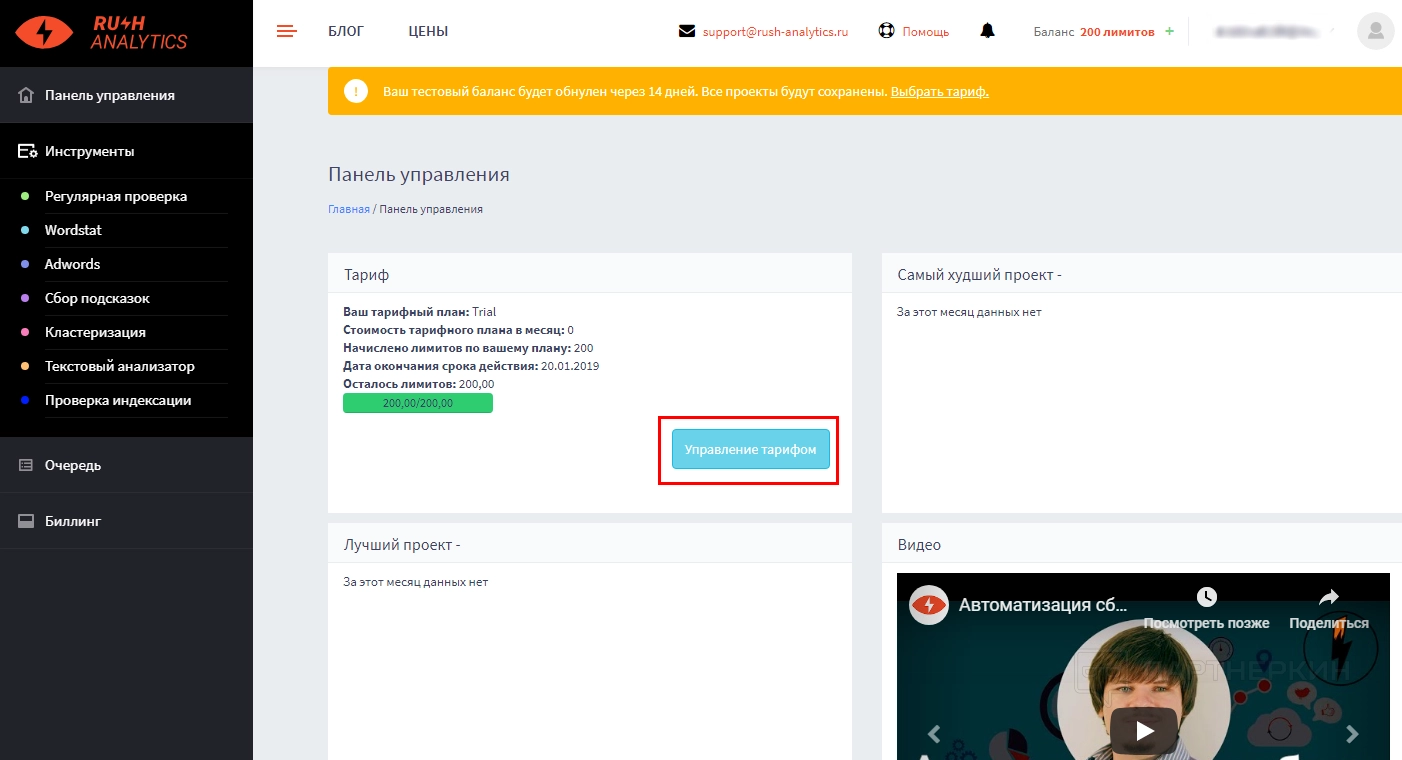
Task: Open the user avatar profile
Action: point(1375,31)
